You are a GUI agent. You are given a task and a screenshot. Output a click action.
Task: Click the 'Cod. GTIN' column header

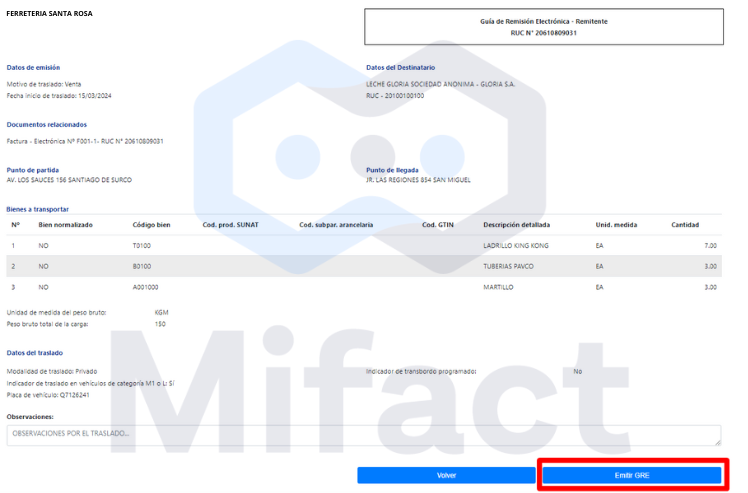click(x=438, y=225)
